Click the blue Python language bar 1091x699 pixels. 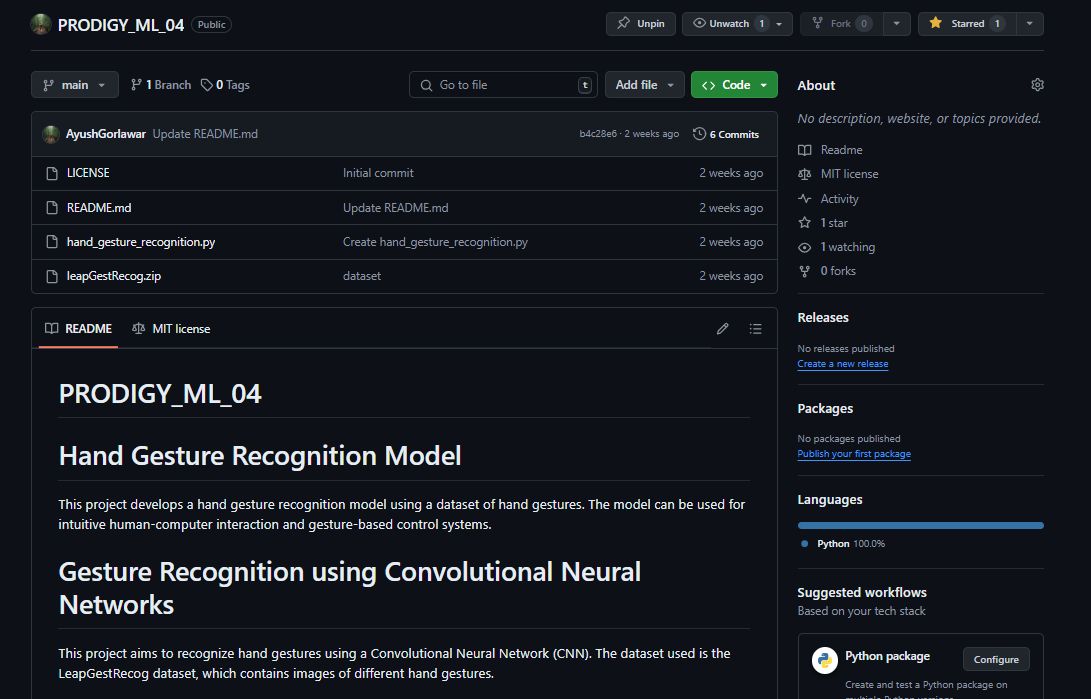920,525
